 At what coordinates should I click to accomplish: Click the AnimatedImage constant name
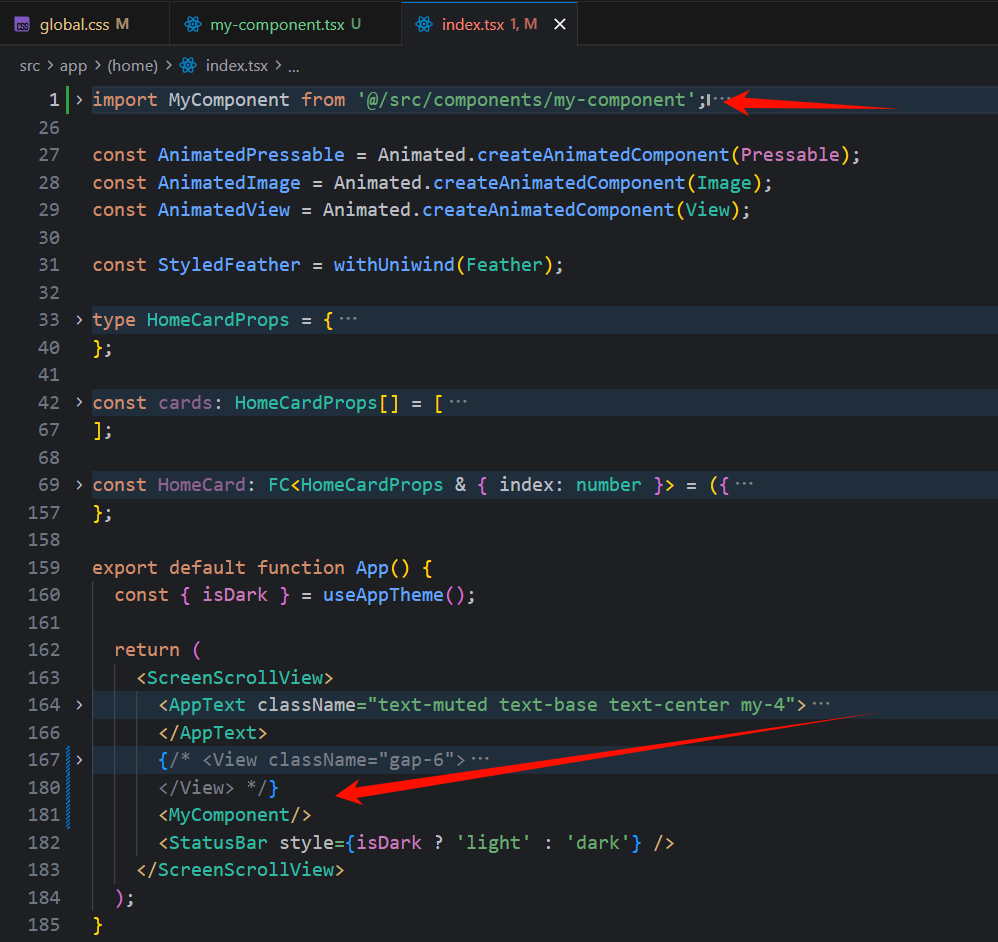coord(229,183)
